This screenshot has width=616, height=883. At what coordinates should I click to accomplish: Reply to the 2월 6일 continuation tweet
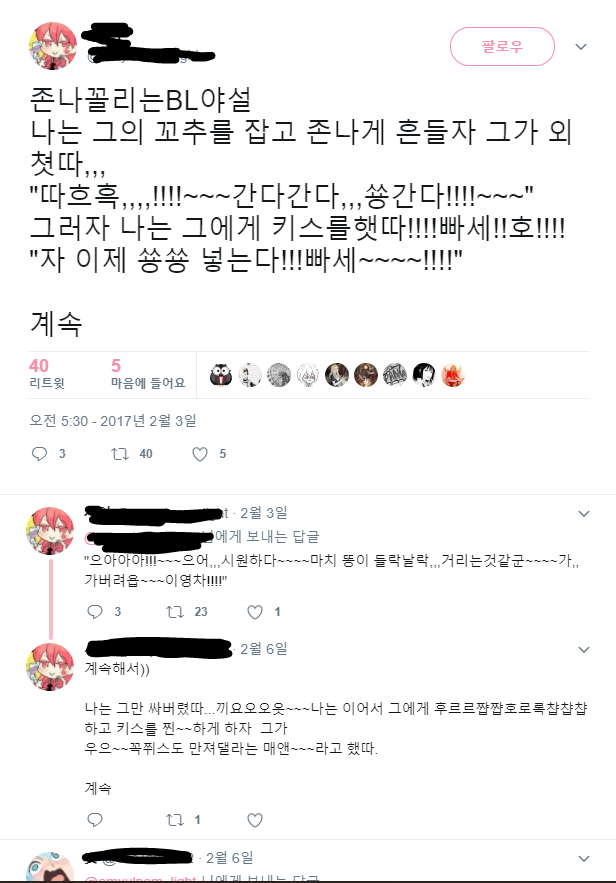coord(95,819)
